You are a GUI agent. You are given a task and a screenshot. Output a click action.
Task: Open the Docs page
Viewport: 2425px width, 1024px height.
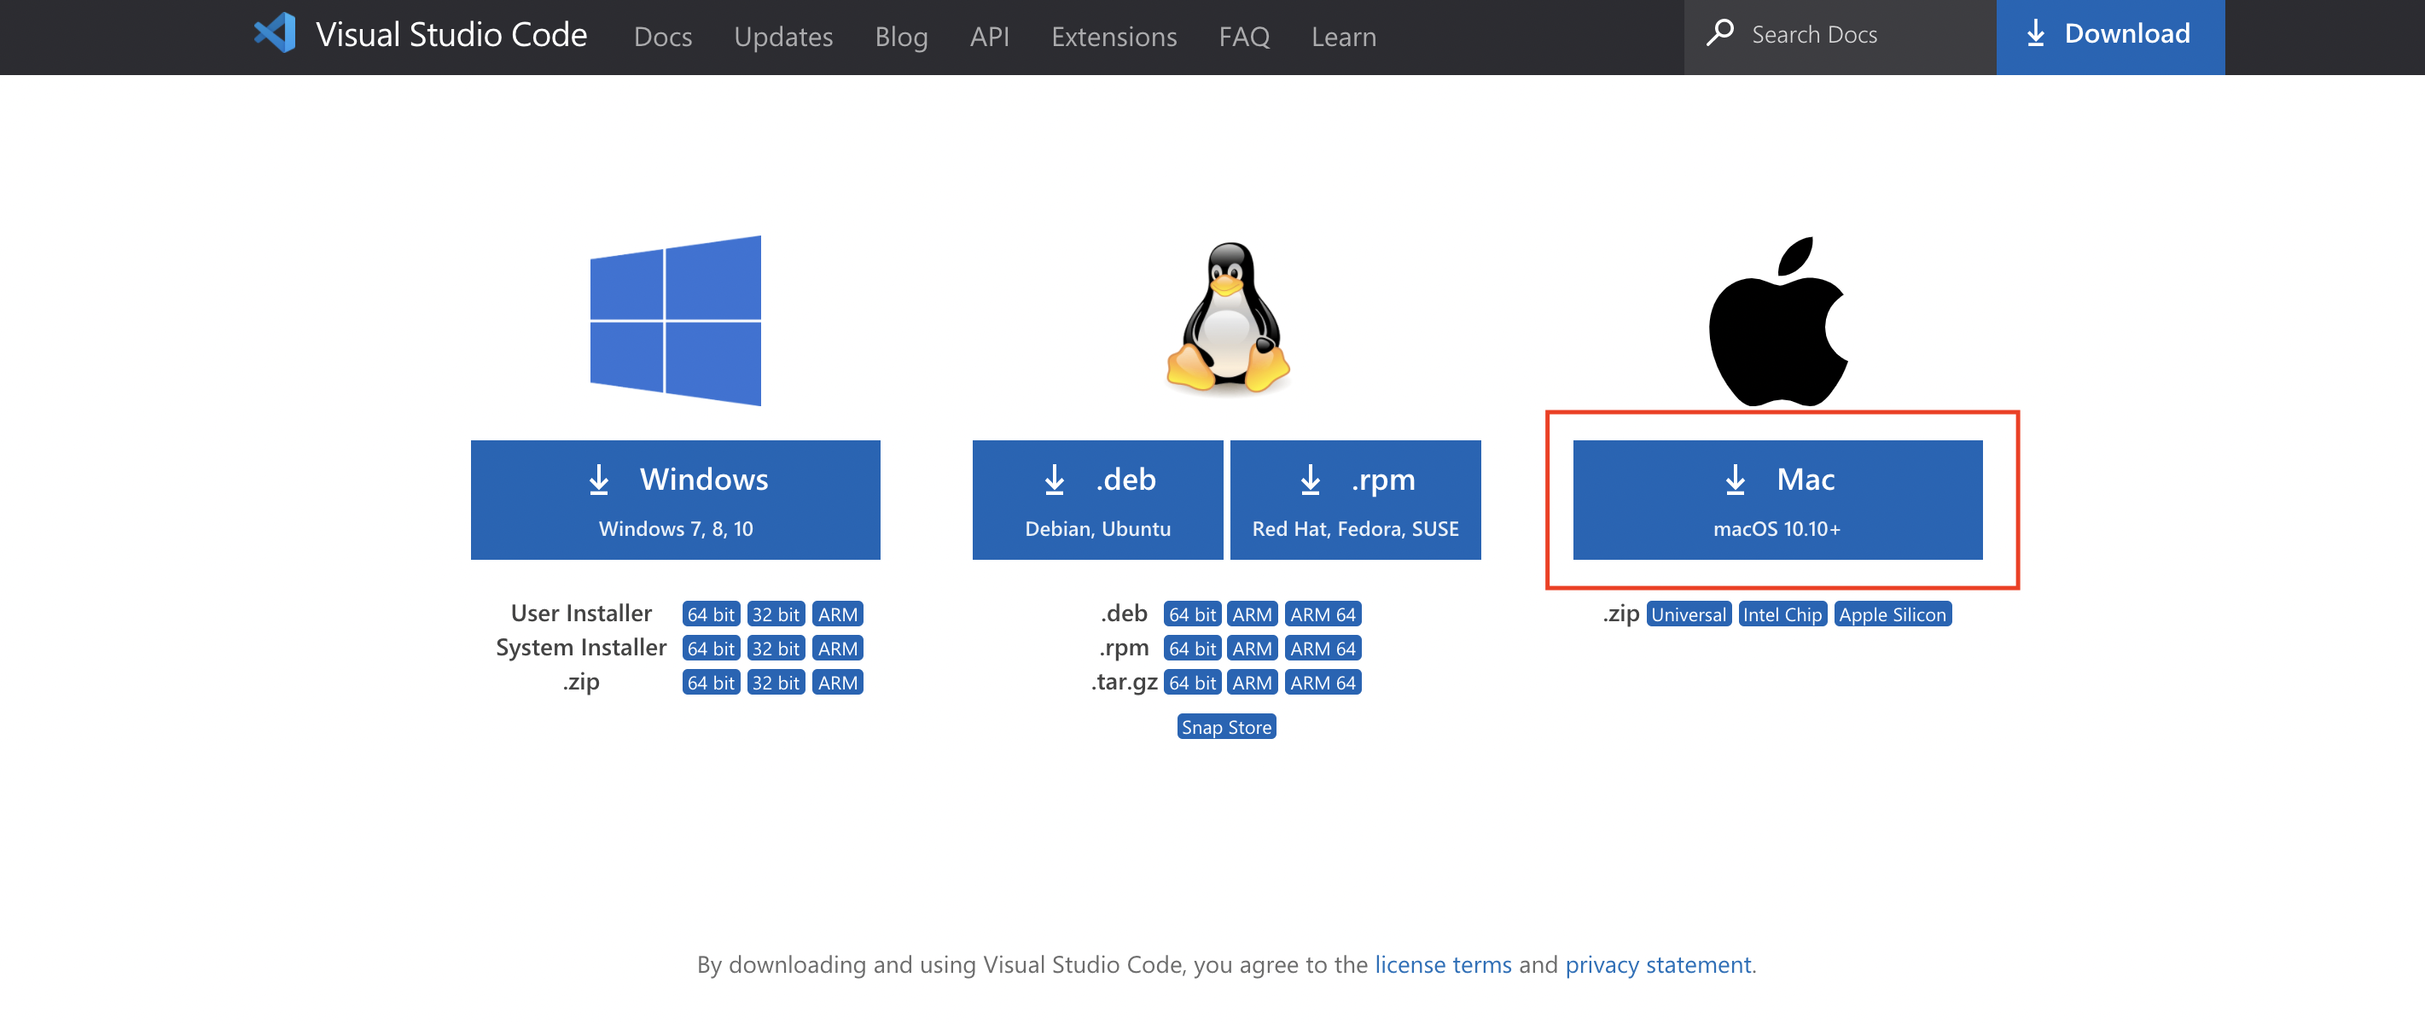663,36
